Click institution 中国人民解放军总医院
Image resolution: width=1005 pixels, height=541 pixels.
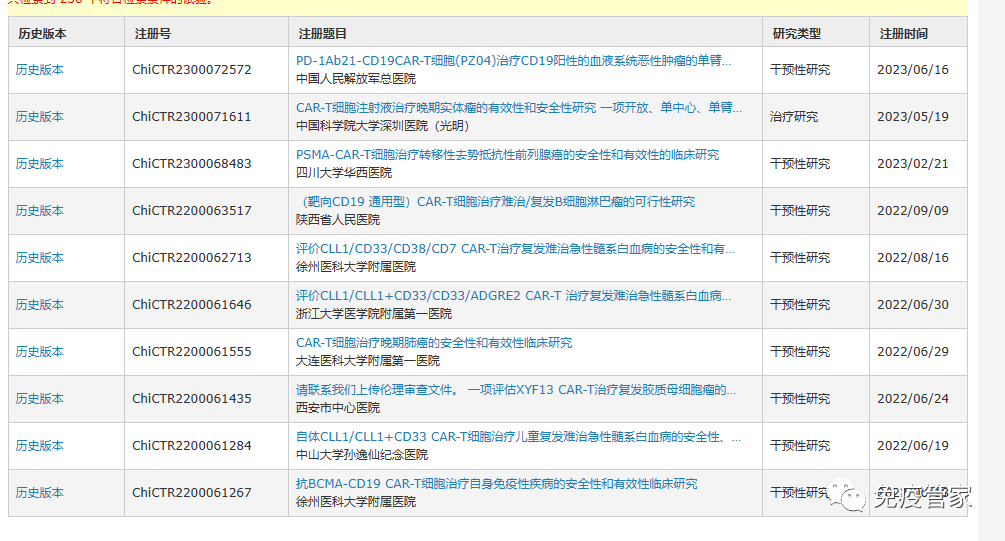356,79
